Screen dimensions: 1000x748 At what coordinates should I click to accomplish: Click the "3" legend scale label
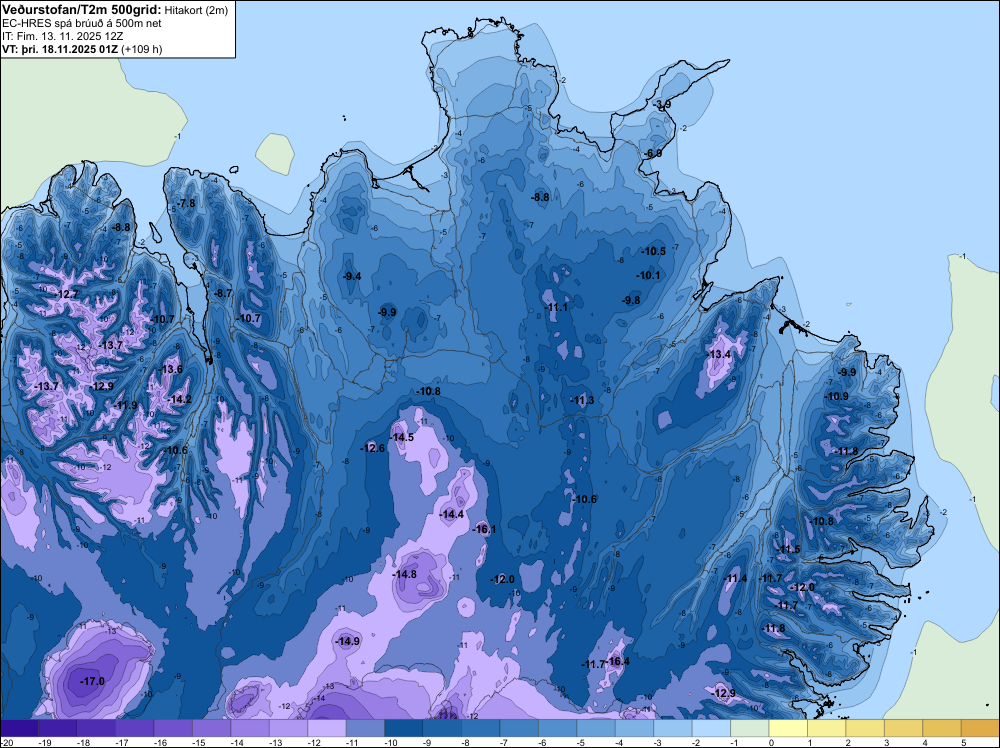[x=886, y=742]
